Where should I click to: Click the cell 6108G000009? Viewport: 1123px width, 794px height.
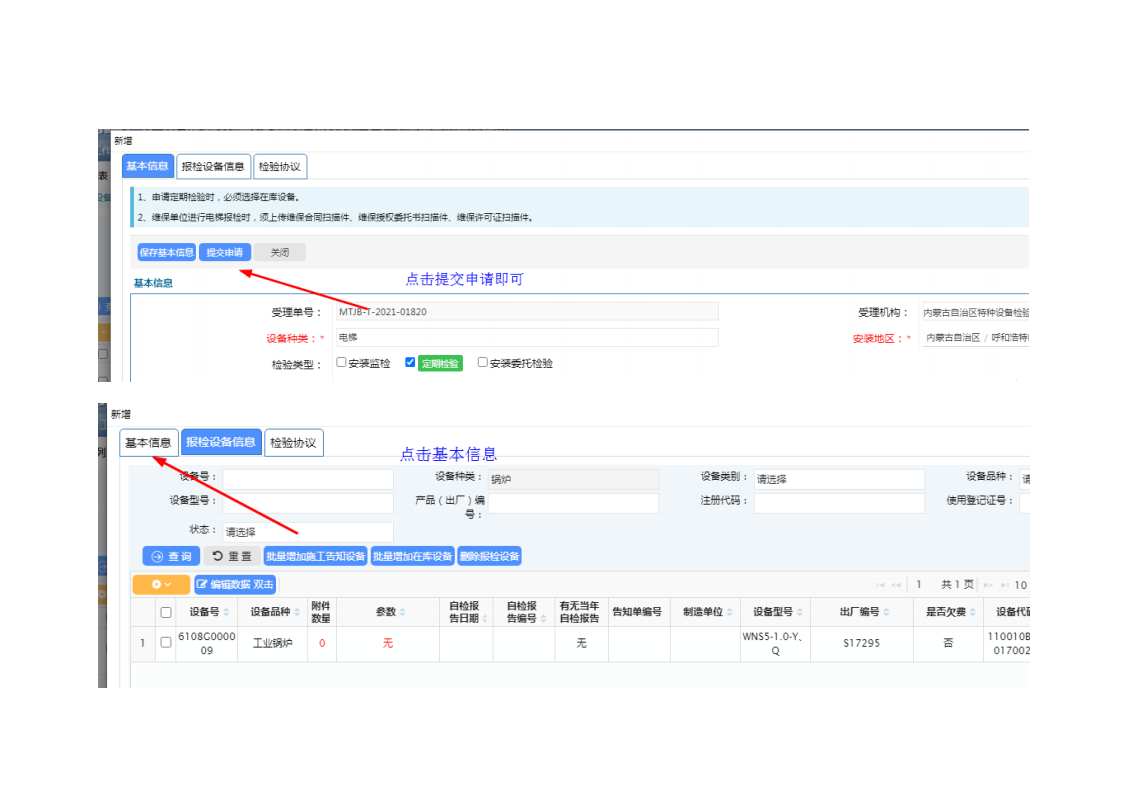pos(206,643)
